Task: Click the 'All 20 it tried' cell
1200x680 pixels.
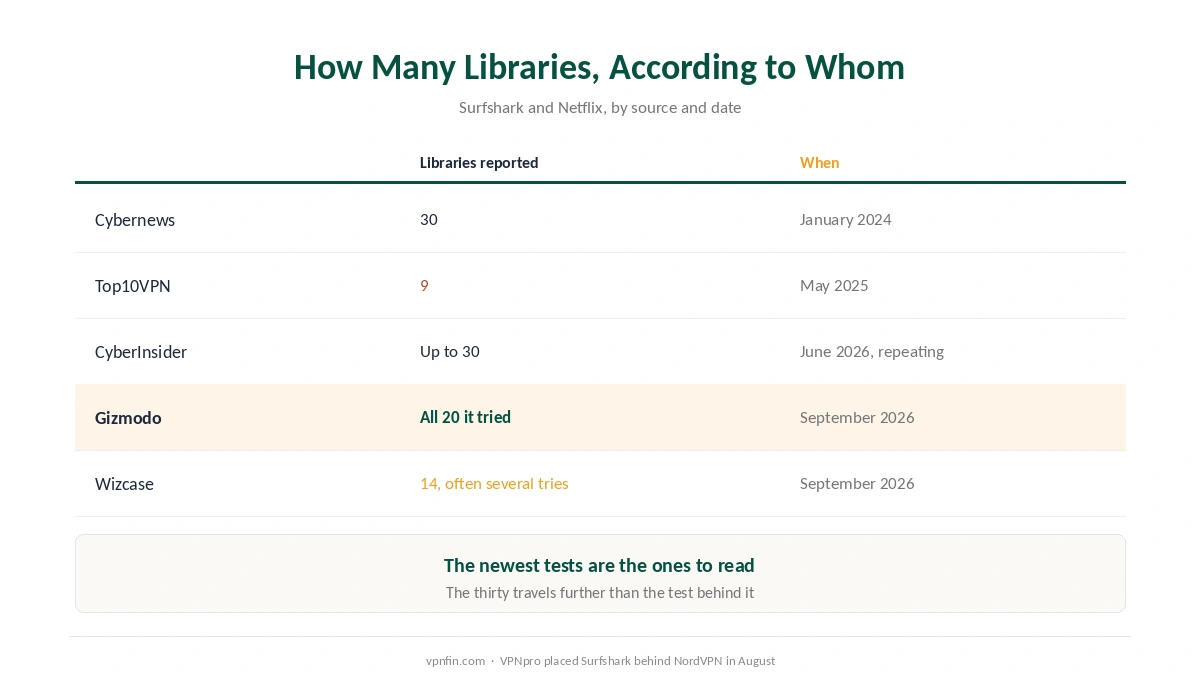Action: [465, 418]
